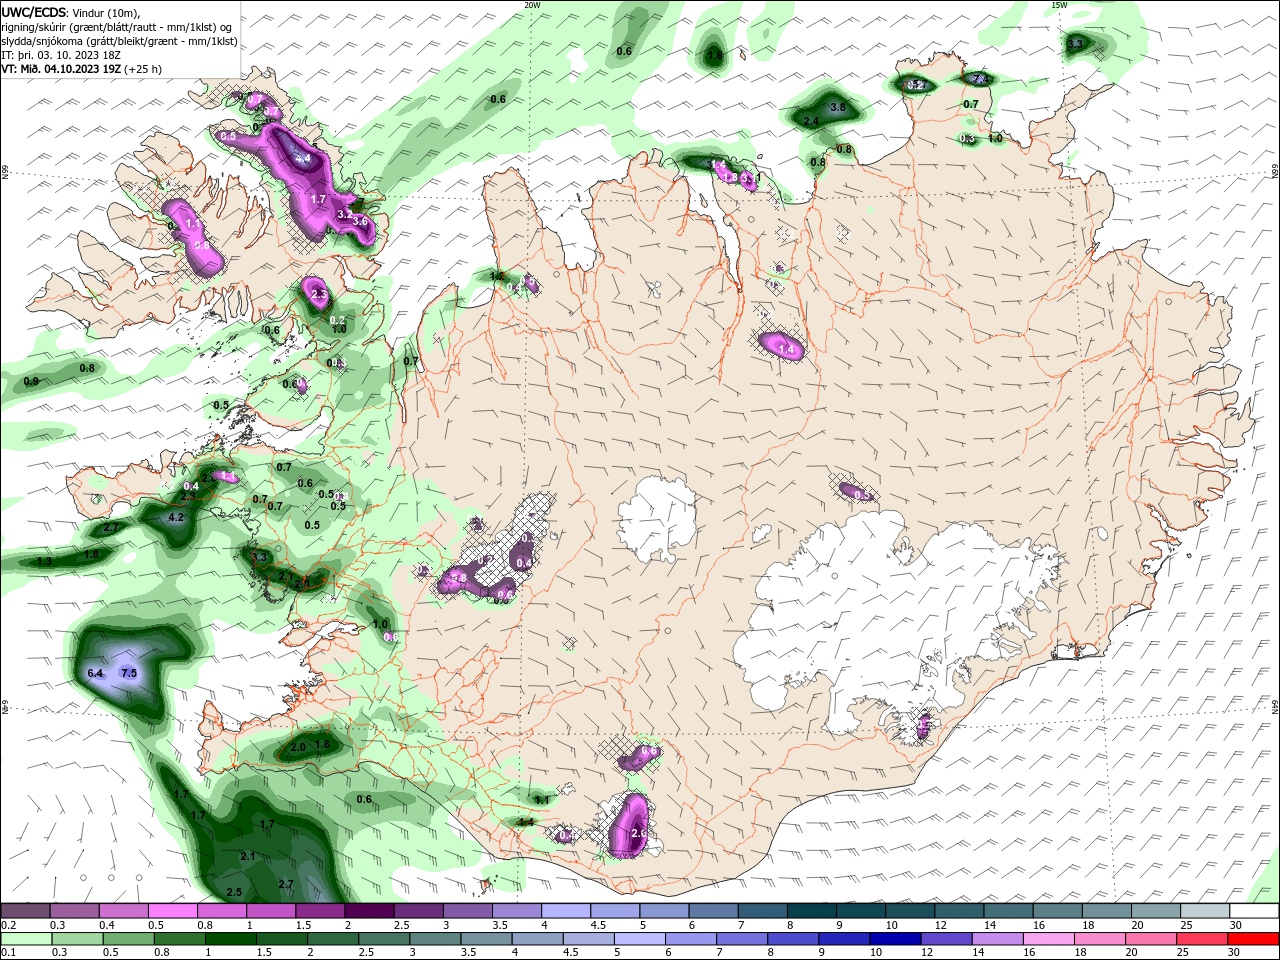This screenshot has width=1280, height=960.
Task: Click the '20W' longitude label
Action: pos(533,5)
